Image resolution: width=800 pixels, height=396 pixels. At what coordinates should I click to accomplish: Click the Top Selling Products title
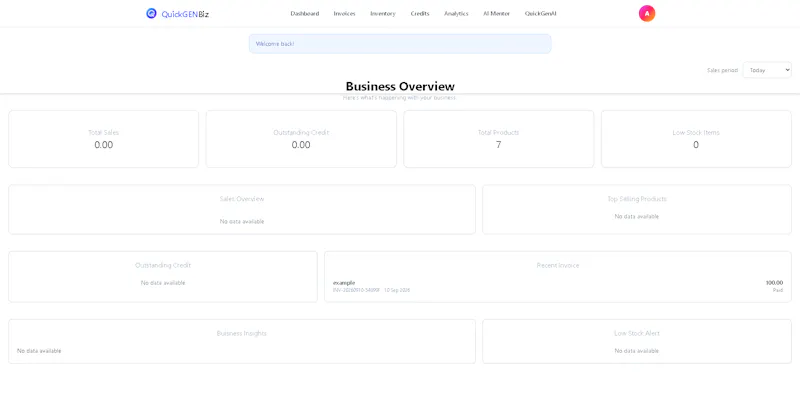637,199
